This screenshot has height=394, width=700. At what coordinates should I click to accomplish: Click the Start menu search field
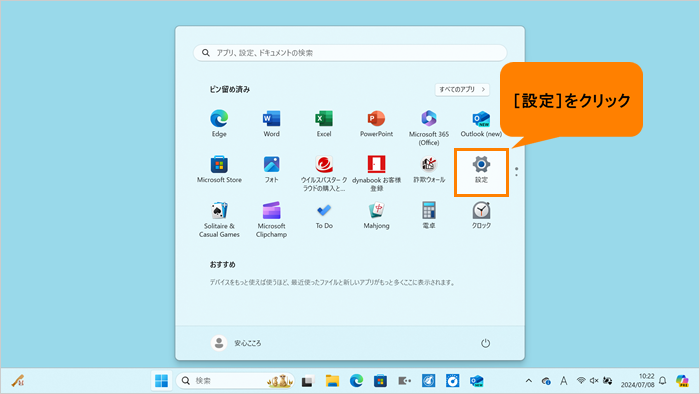coord(350,53)
